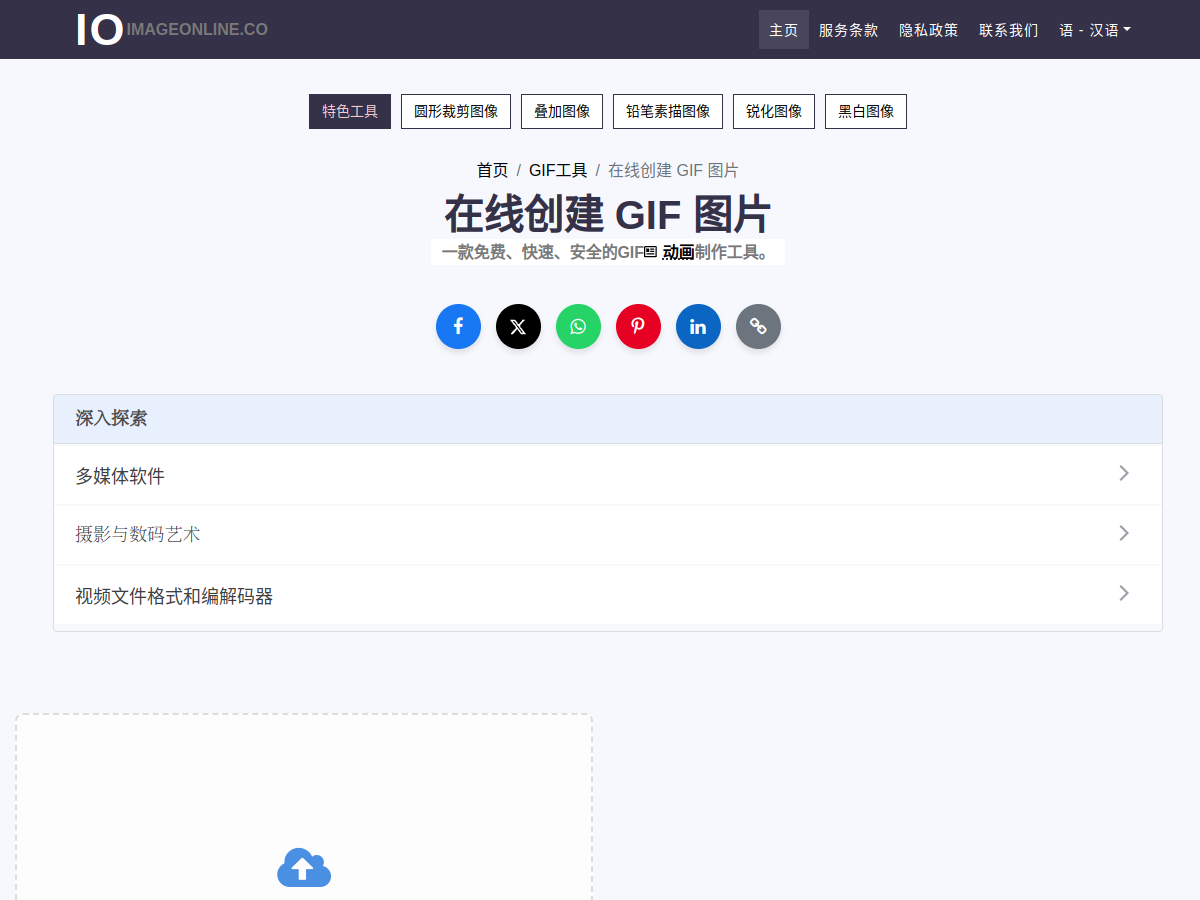The width and height of the screenshot is (1200, 900).
Task: Click the 在线创建 GIF 图片 heading
Action: [608, 213]
